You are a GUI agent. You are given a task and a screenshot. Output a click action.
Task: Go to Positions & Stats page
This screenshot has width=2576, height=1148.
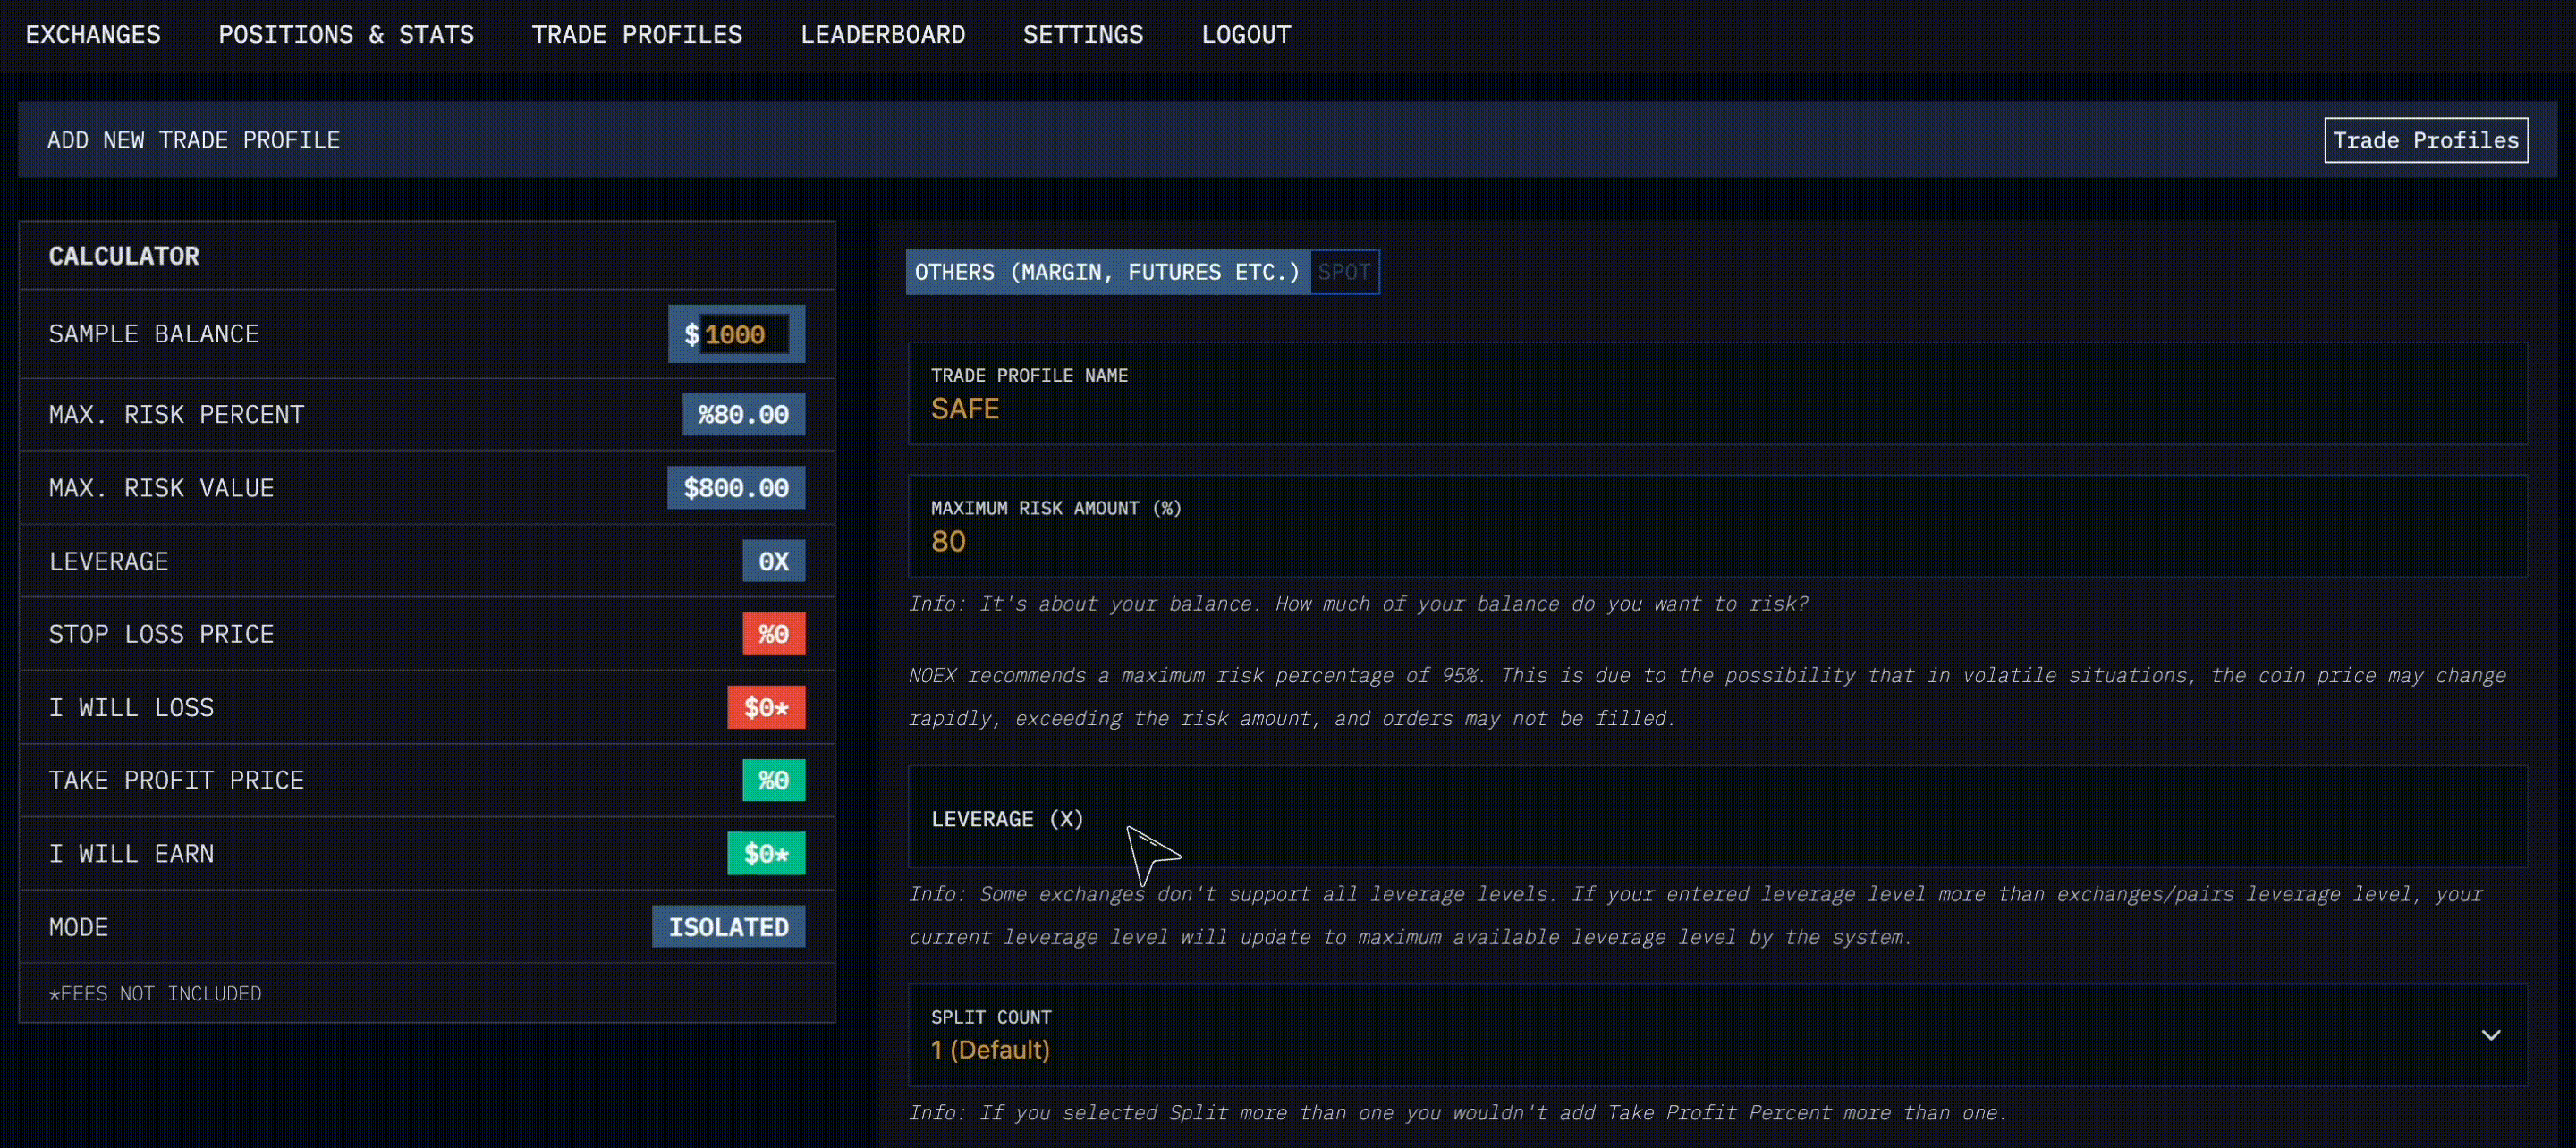point(346,35)
